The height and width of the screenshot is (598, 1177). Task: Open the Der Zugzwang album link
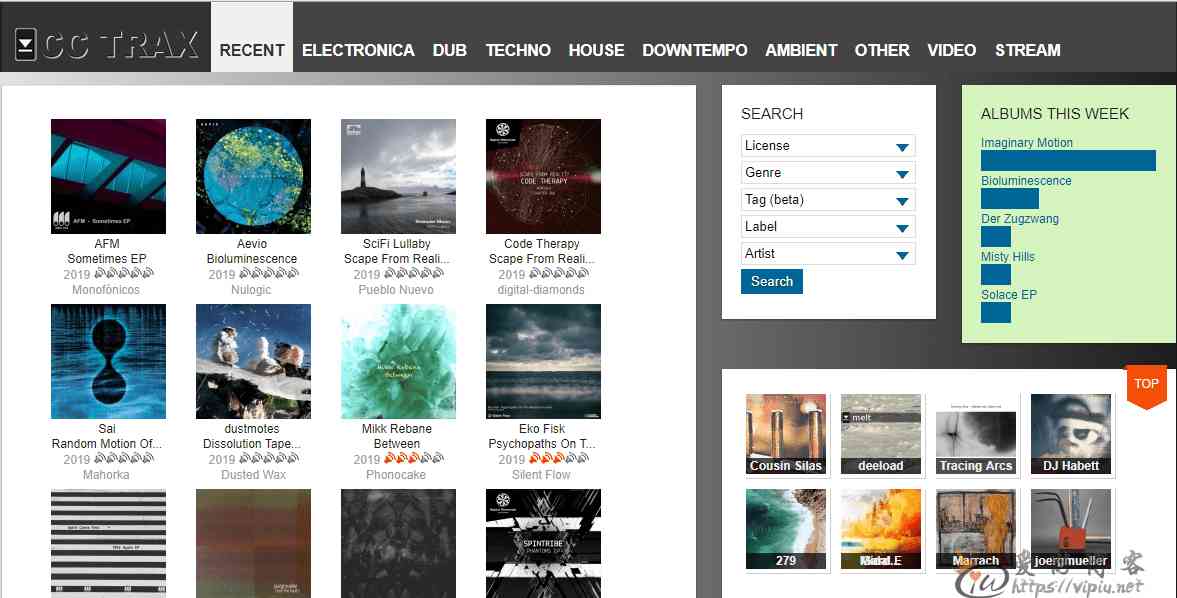coord(1019,218)
